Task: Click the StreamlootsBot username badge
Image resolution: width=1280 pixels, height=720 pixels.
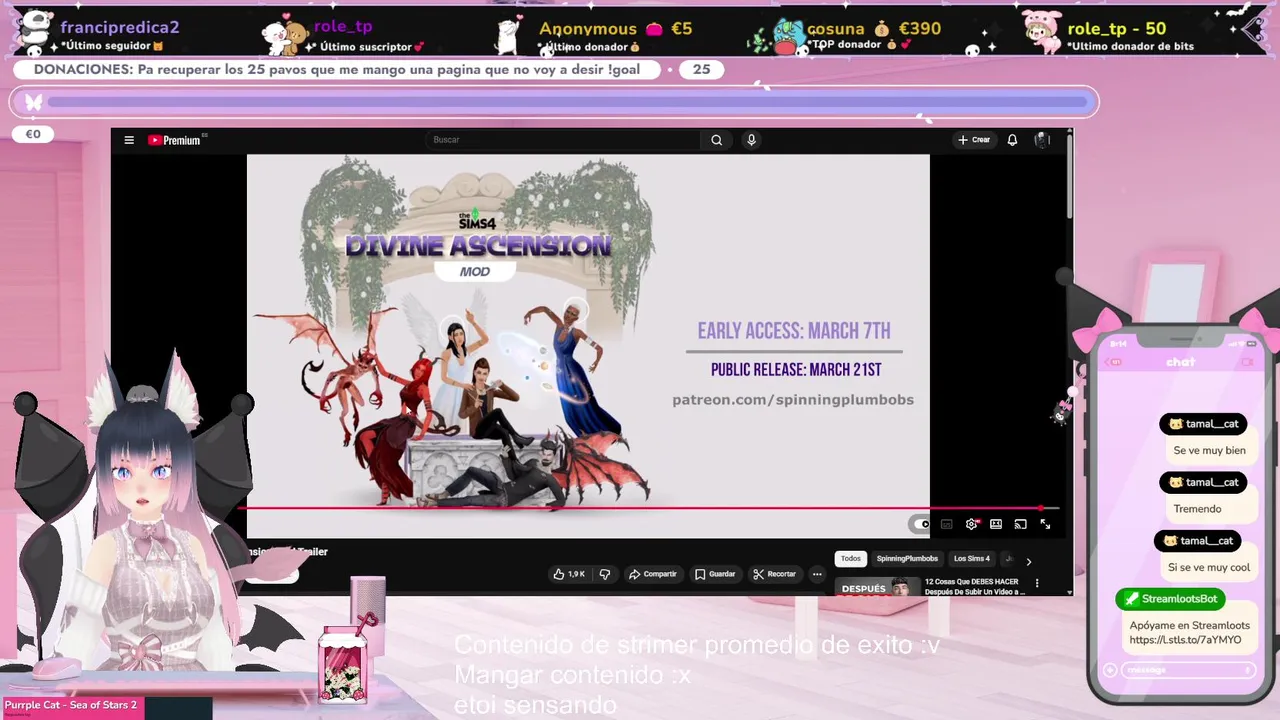Action: (x=1170, y=599)
